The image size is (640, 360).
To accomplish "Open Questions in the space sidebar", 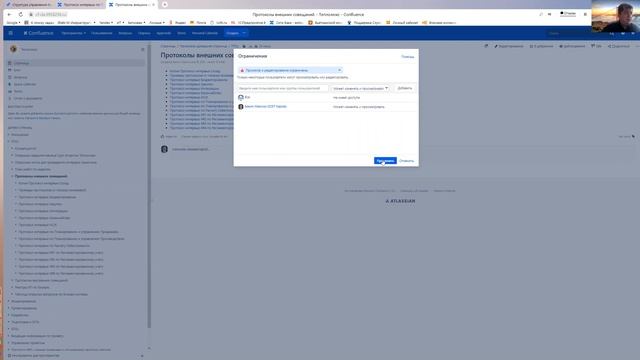I will (18, 77).
